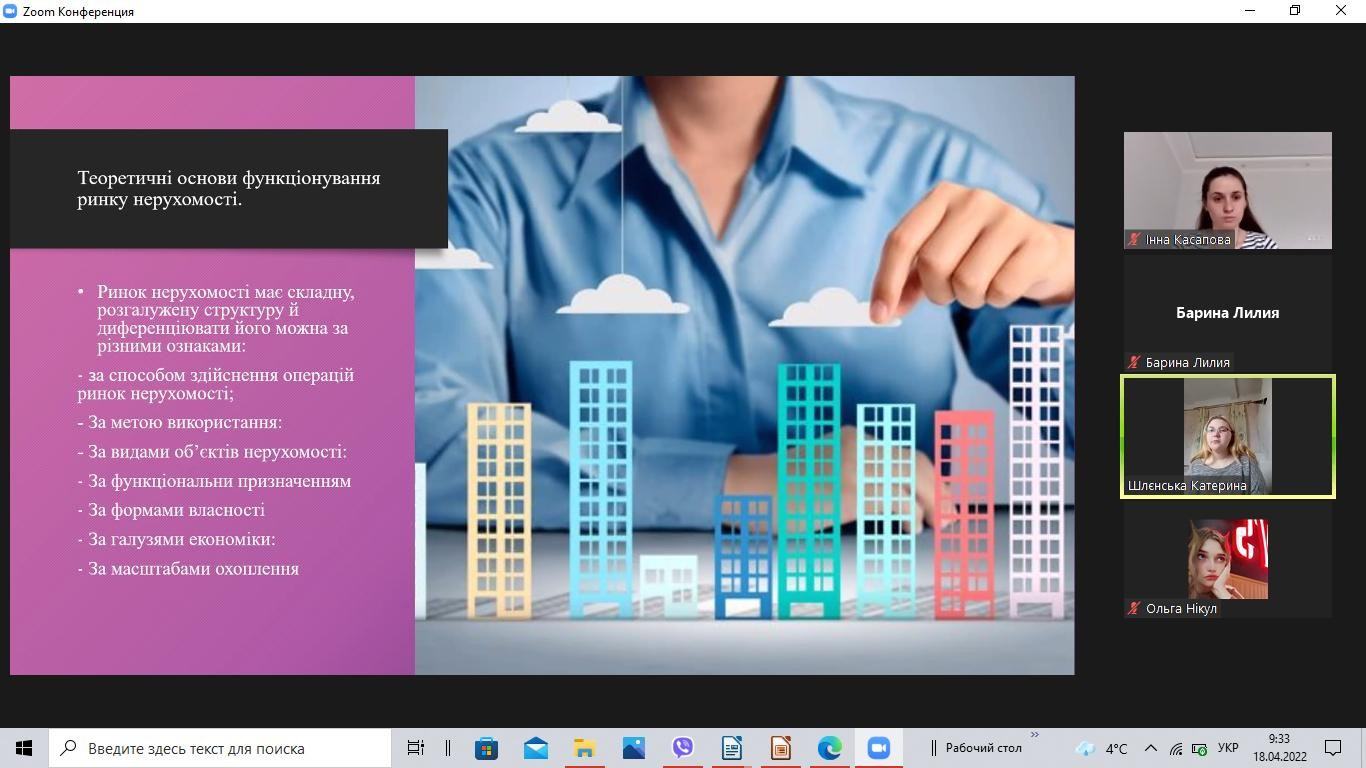Click muted mic icon beside Ольга Нікул
This screenshot has width=1366, height=768.
pos(1134,608)
